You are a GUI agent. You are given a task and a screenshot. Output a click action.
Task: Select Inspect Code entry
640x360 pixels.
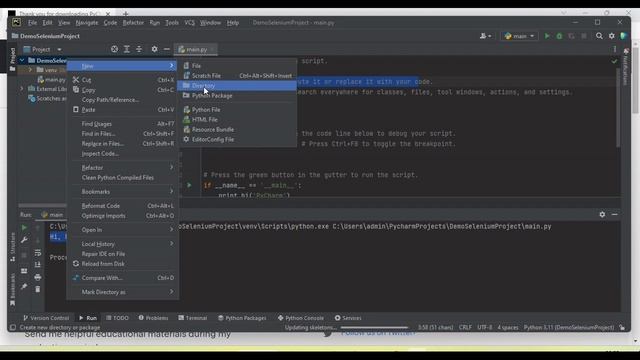123,153
